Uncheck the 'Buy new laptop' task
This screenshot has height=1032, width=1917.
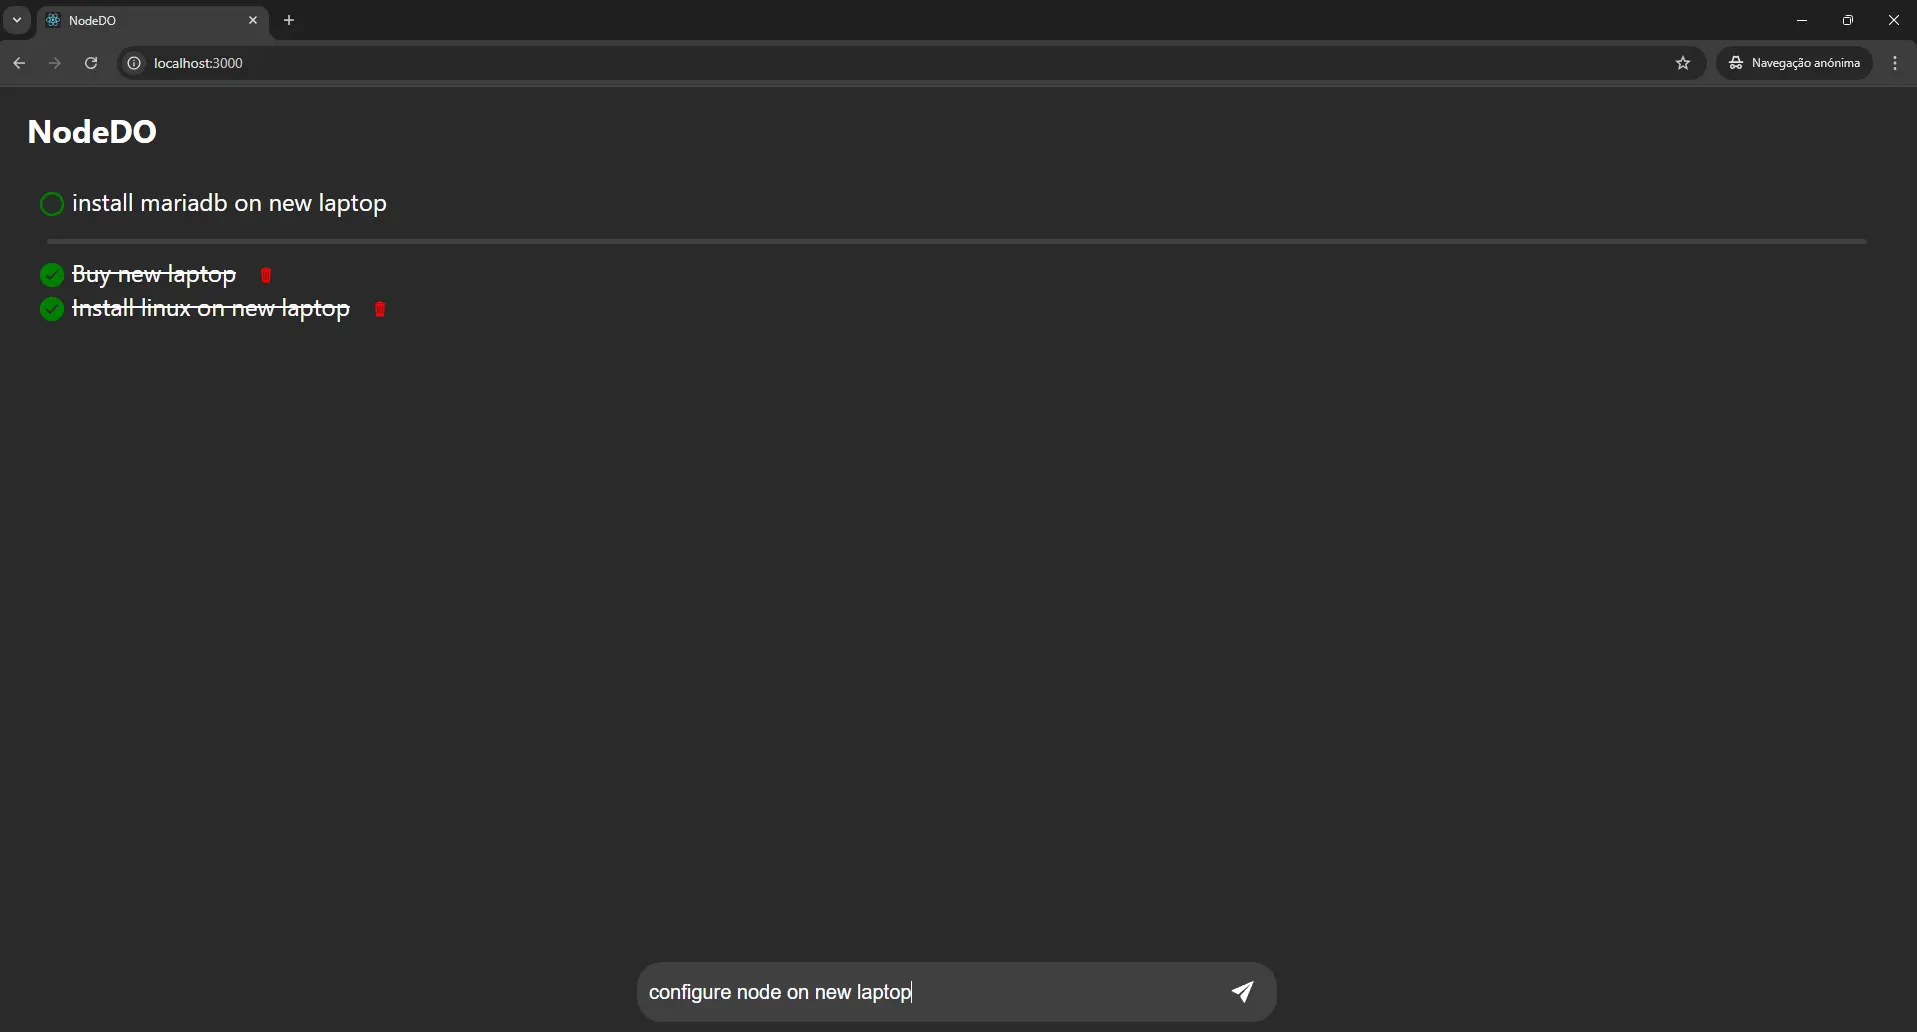52,275
